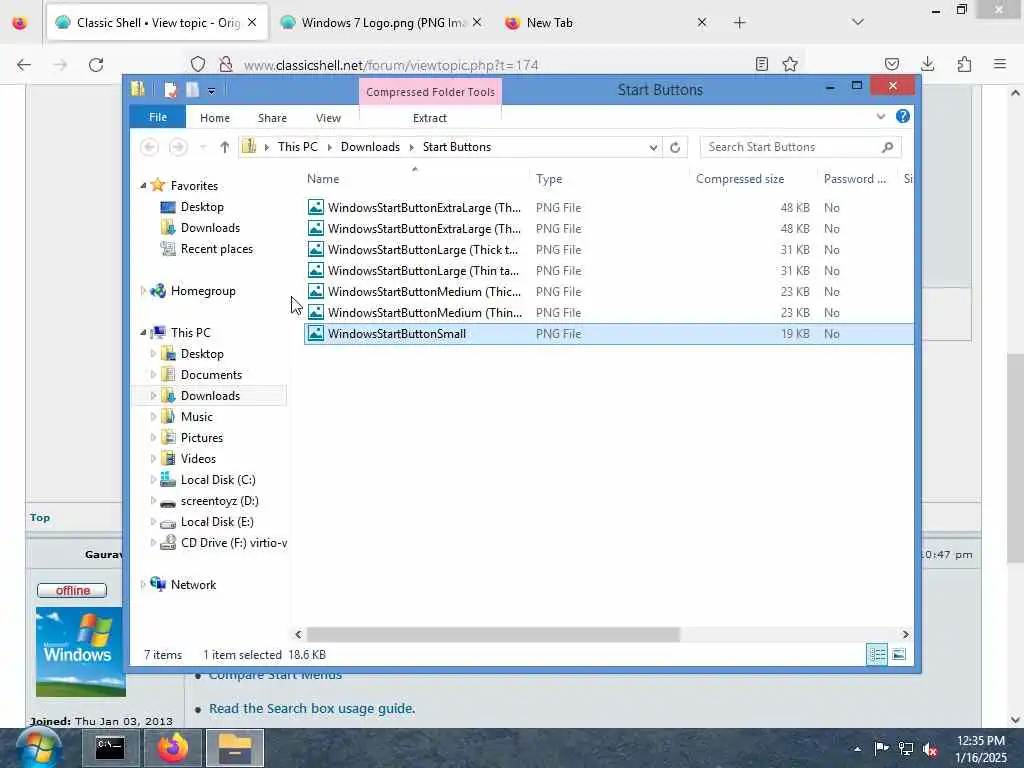Collapse the This PC tree node

[x=144, y=332]
